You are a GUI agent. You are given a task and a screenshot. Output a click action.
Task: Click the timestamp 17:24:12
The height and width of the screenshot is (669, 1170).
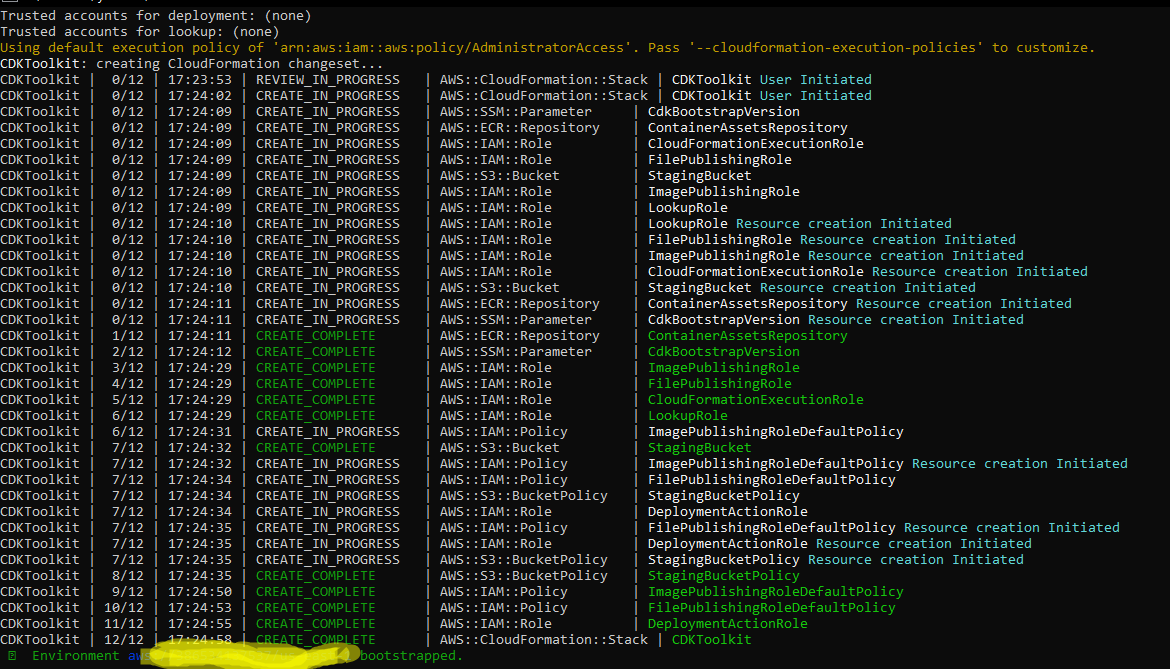click(x=199, y=351)
